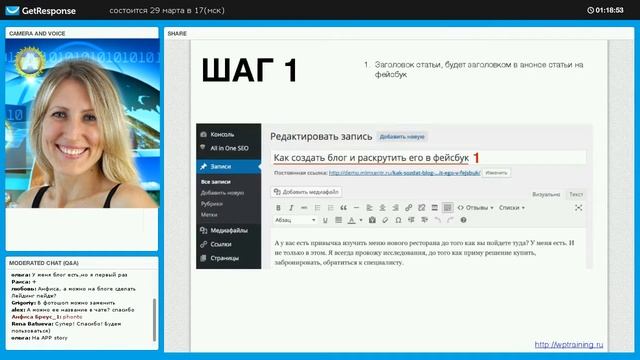
Task: Click Добавить новую button beside the heading
Action: pyautogui.click(x=402, y=137)
